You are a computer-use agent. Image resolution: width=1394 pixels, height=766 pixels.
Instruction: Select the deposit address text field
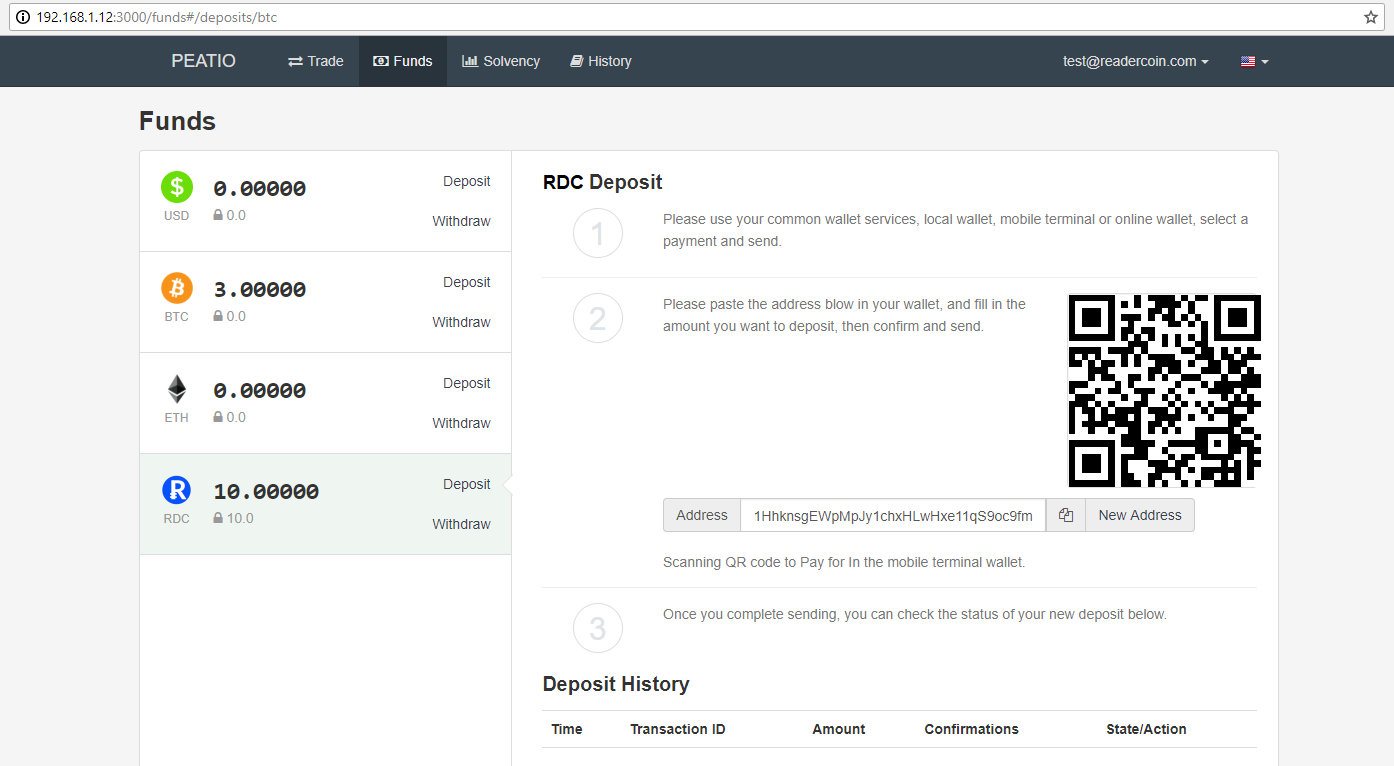click(892, 516)
